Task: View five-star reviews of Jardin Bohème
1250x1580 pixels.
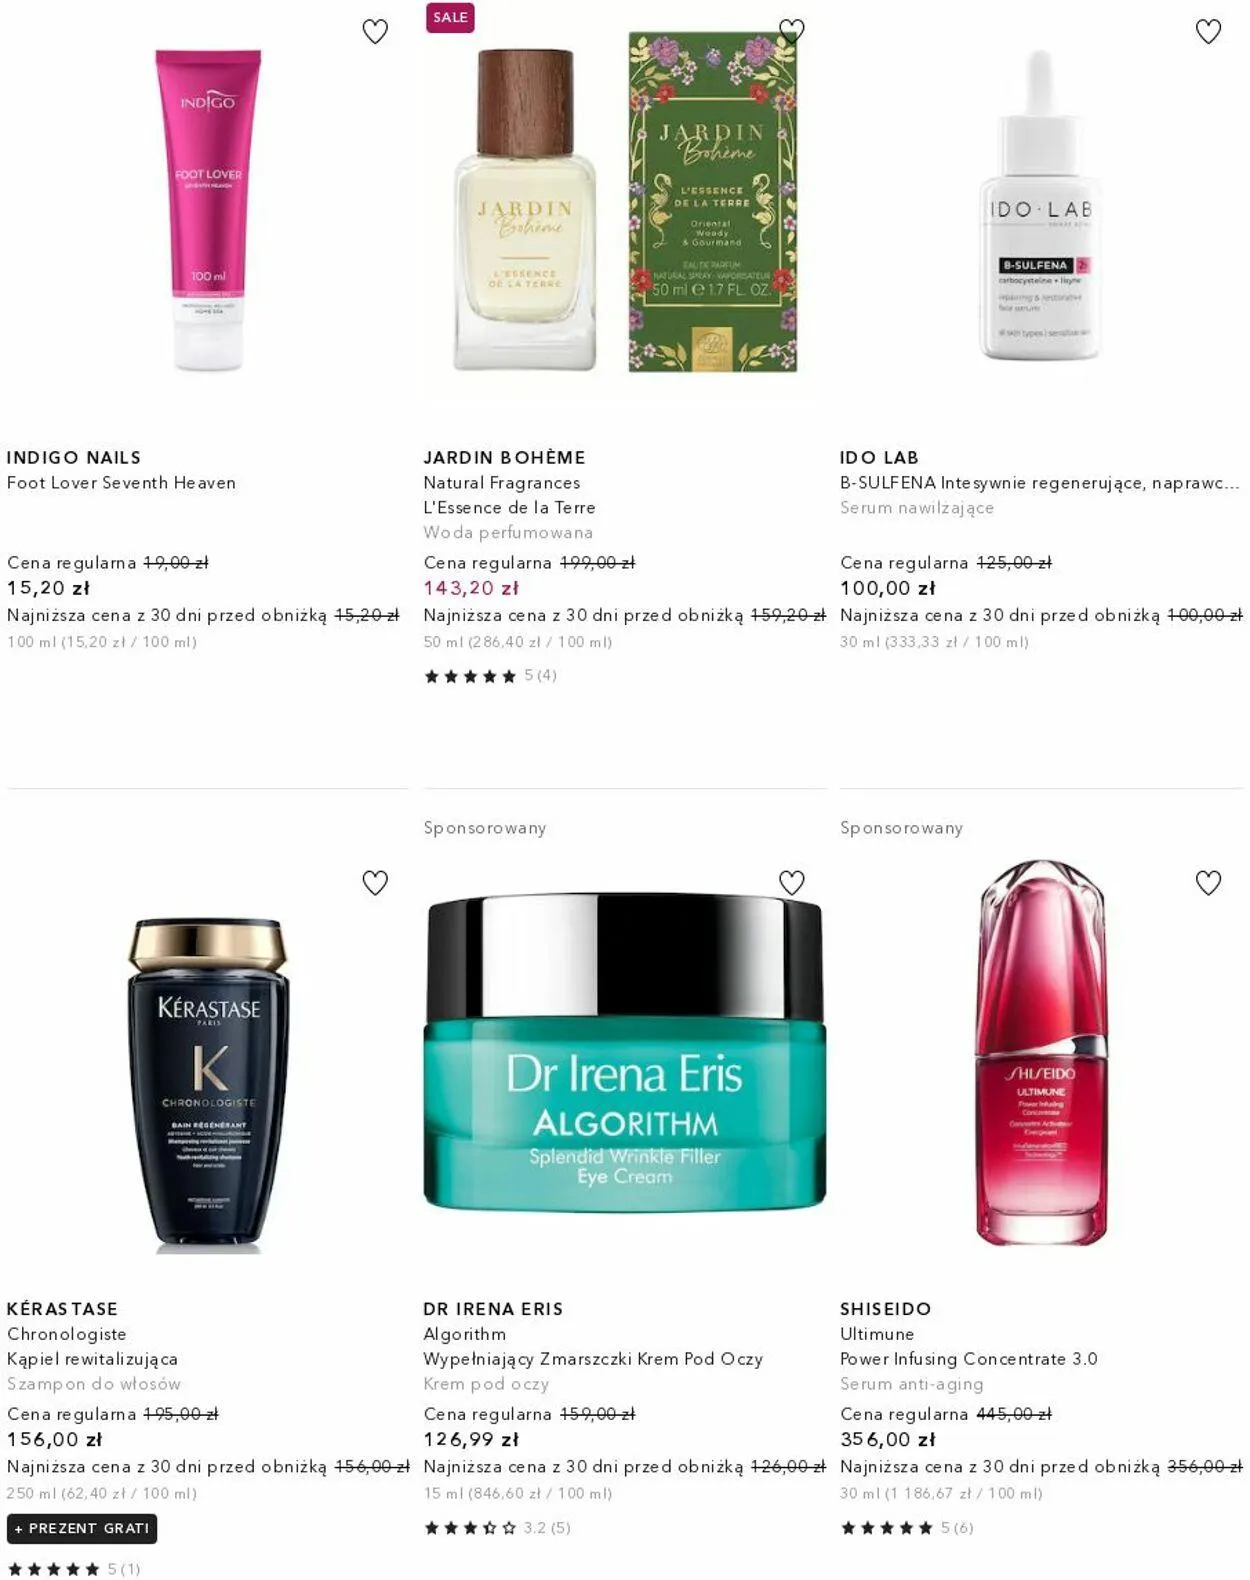Action: (x=490, y=676)
